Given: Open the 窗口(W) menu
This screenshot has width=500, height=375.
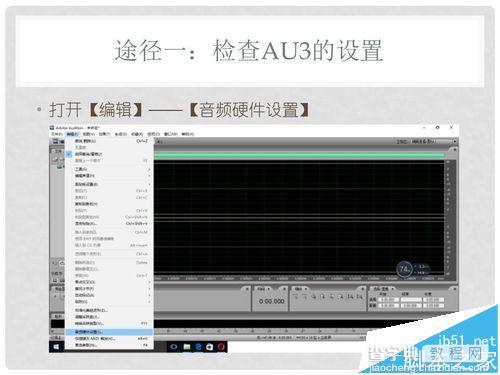Looking at the screenshot, I should click(x=170, y=134).
